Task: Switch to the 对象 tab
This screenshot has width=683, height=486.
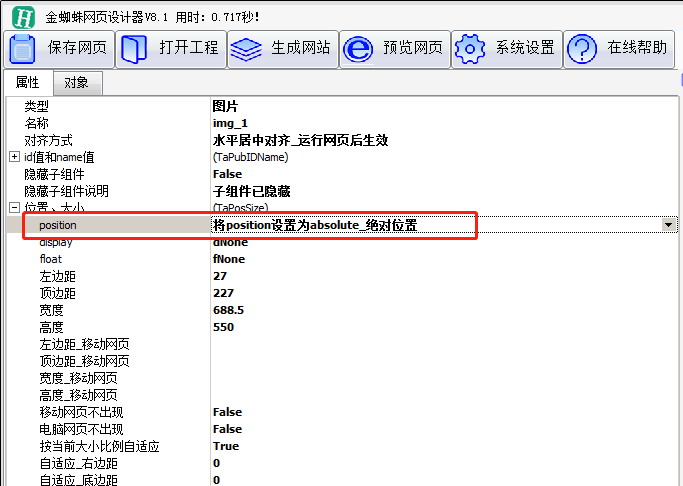Action: pyautogui.click(x=76, y=83)
